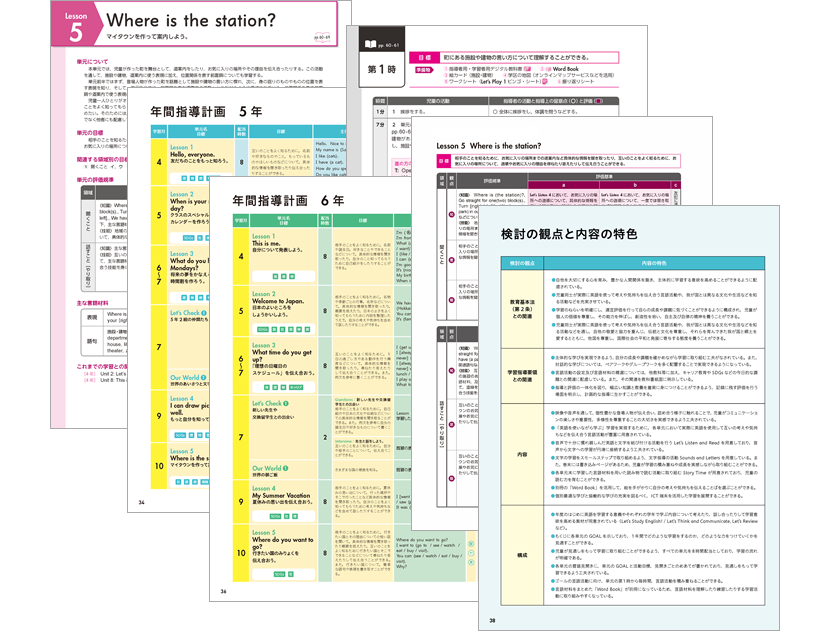Expand the 教育基本法（第2条）との関連 row
829x635 pixels.
click(519, 308)
